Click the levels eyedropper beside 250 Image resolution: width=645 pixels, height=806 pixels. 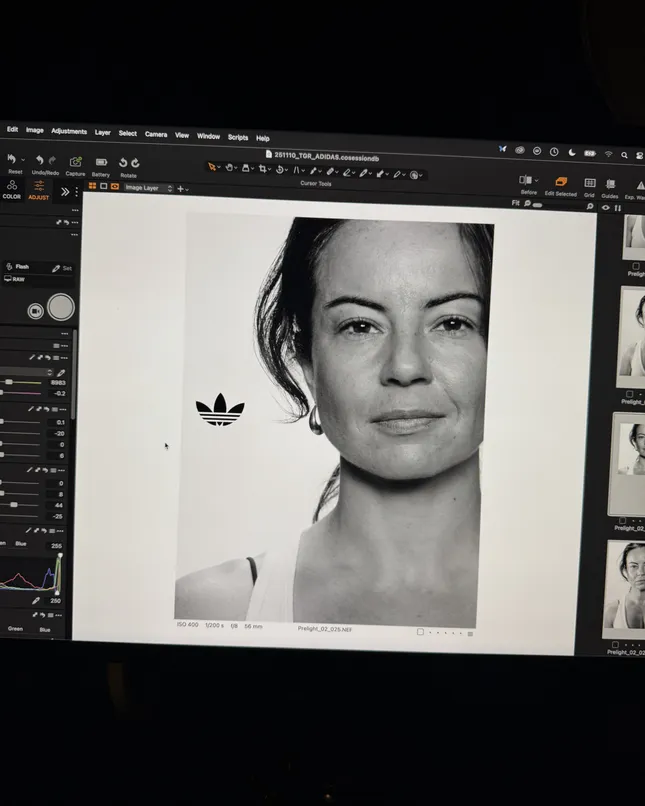[36, 600]
